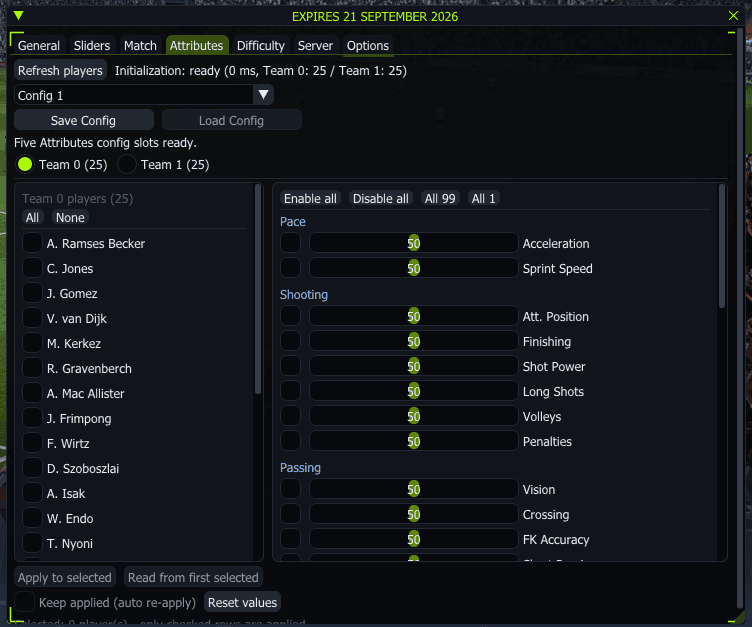This screenshot has height=627, width=752.
Task: Click Save Config
Action: (x=83, y=120)
